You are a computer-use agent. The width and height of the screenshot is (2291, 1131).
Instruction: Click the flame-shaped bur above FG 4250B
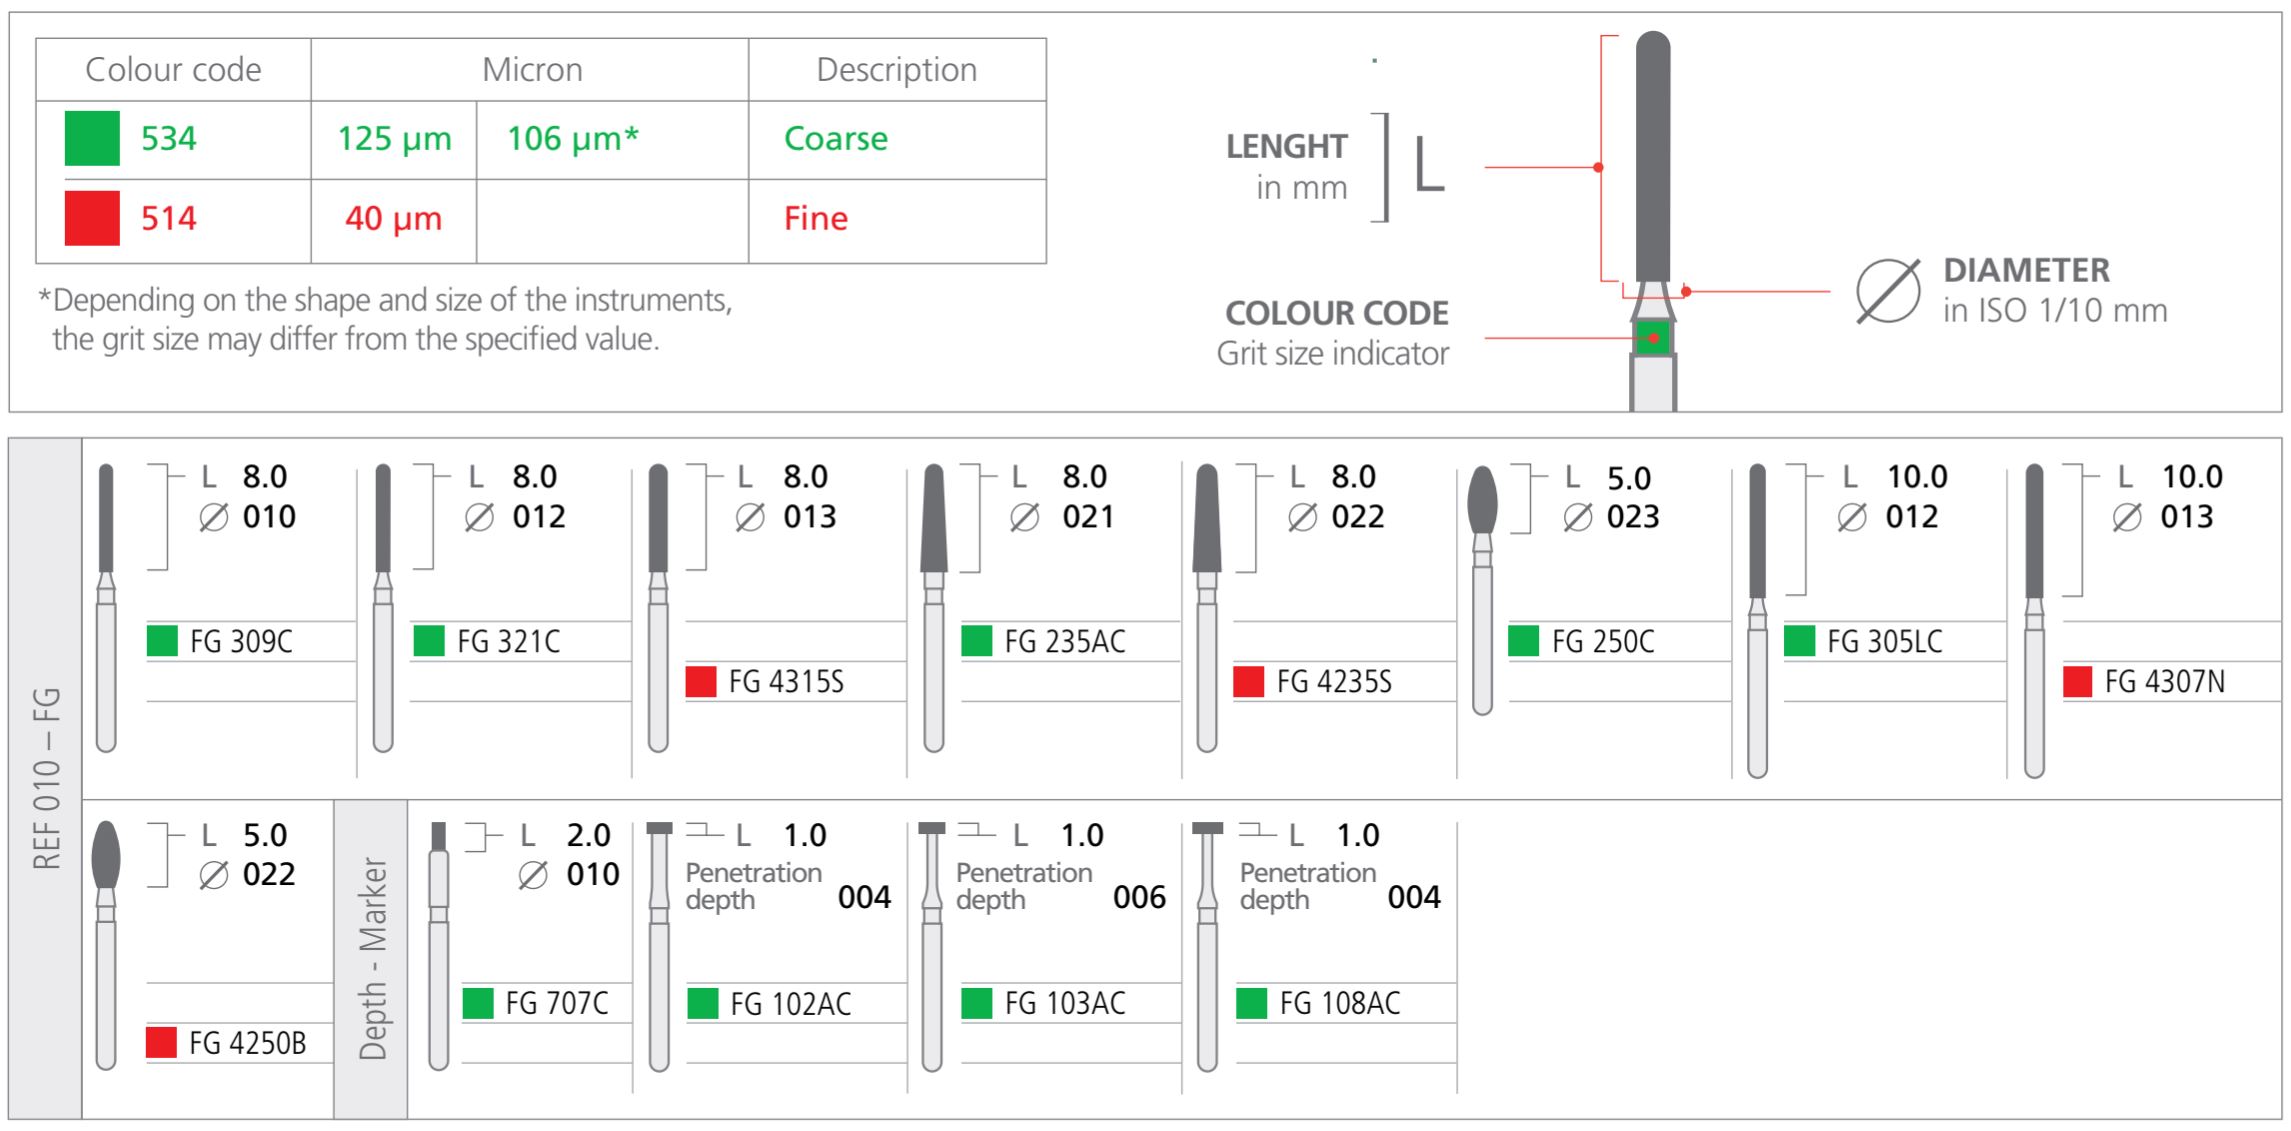pos(106,945)
